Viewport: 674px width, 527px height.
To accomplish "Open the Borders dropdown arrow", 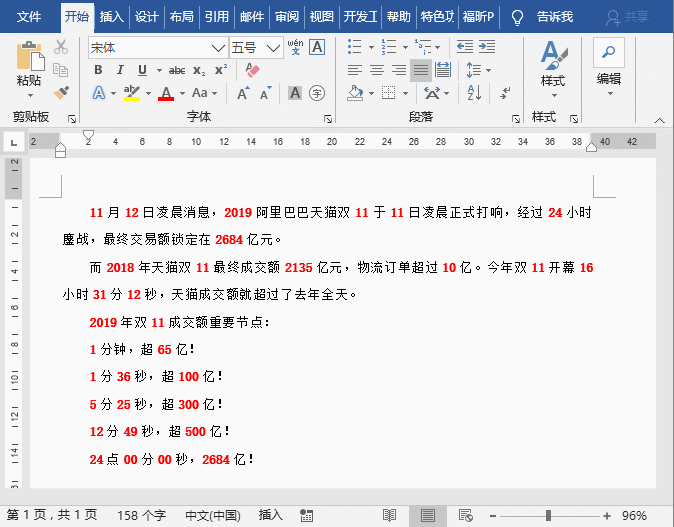I will (405, 93).
